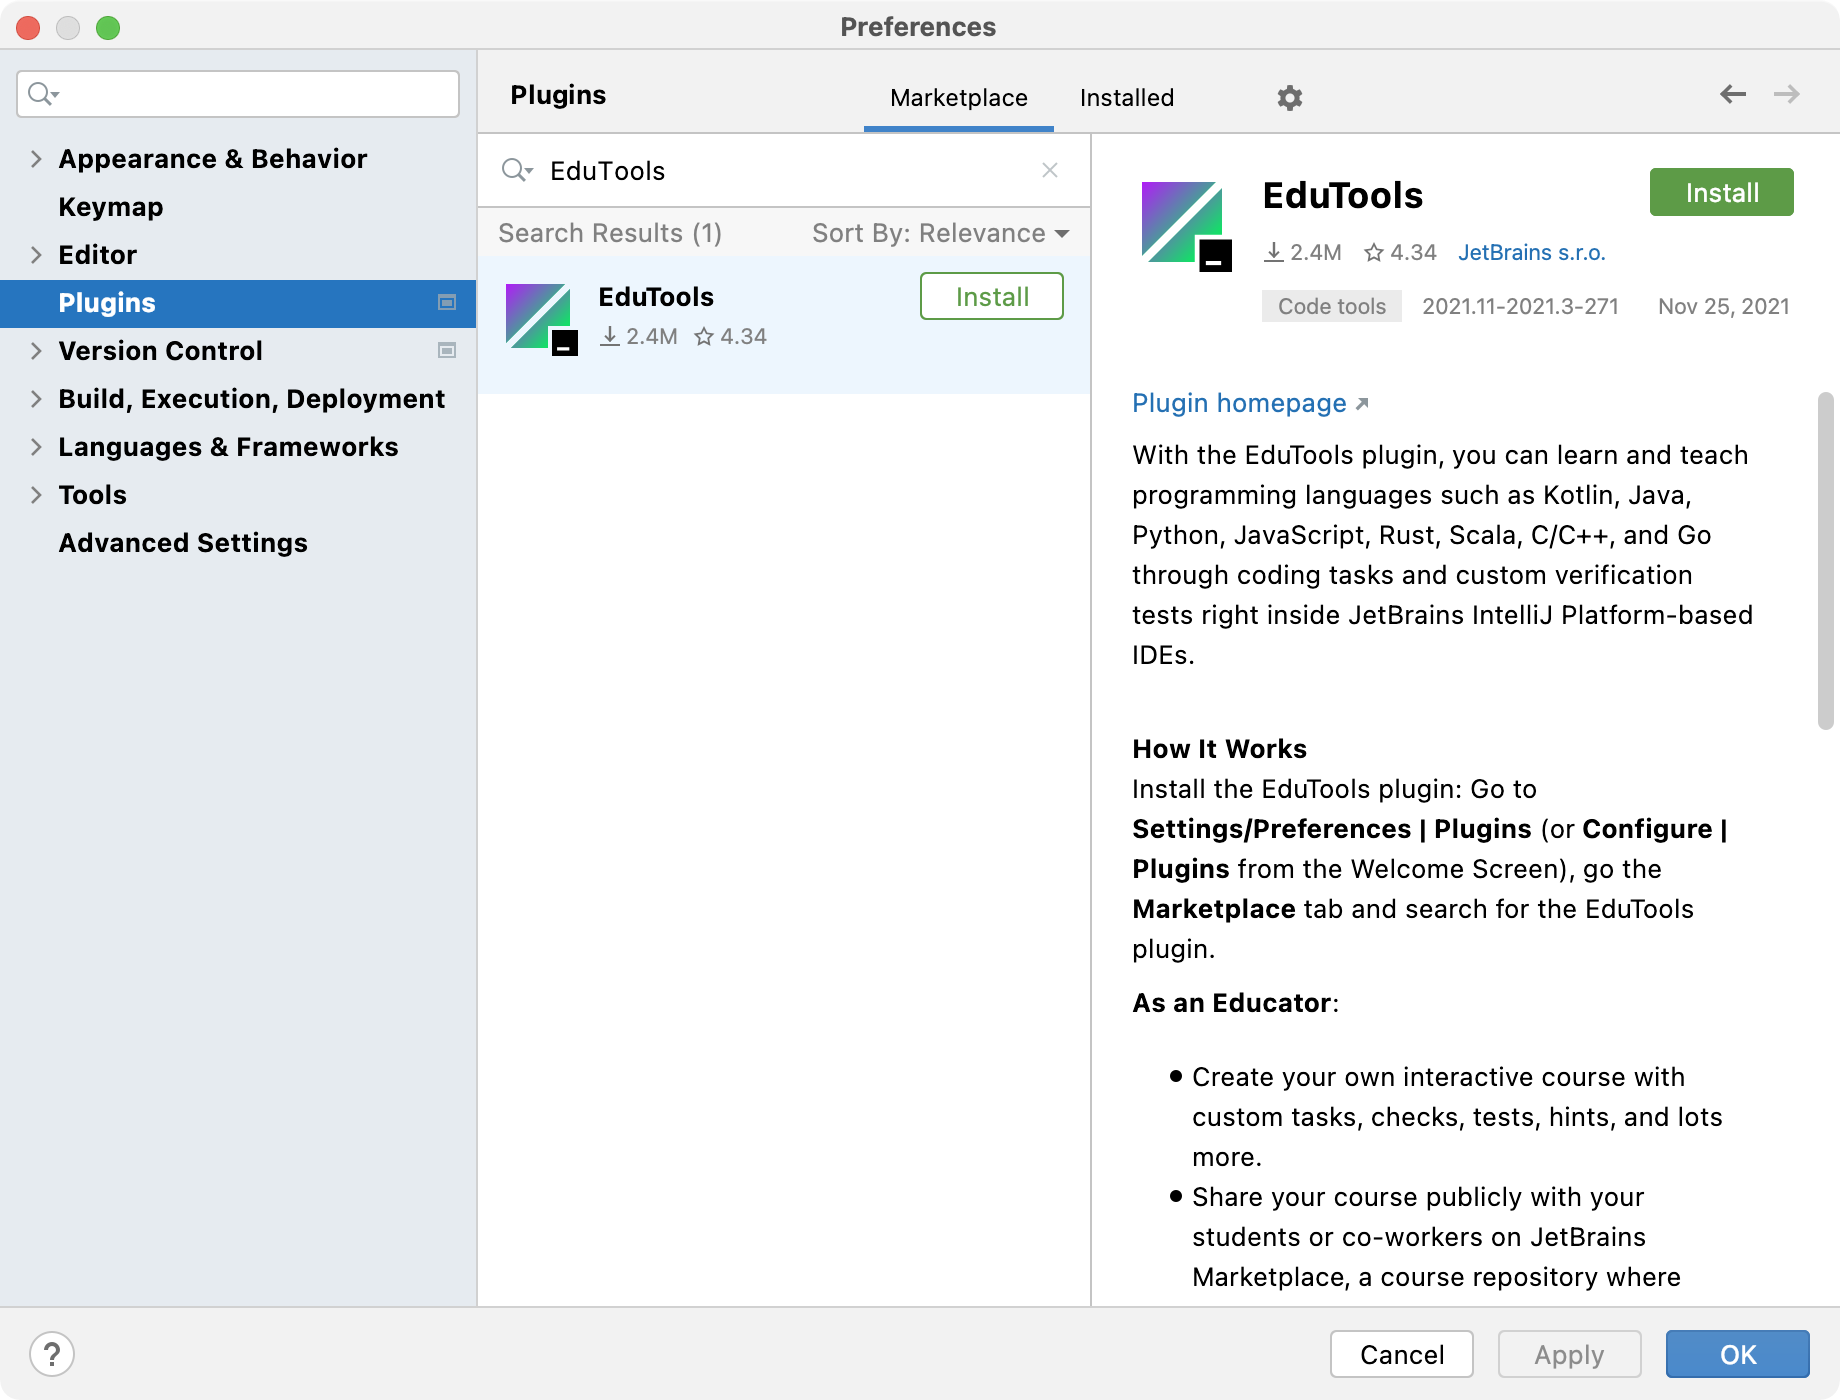This screenshot has height=1400, width=1840.
Task: Expand the Version Control section
Action: (x=36, y=351)
